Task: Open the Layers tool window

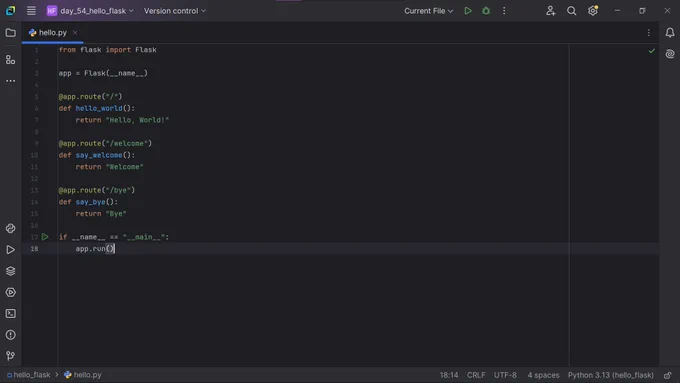Action: [x=10, y=271]
